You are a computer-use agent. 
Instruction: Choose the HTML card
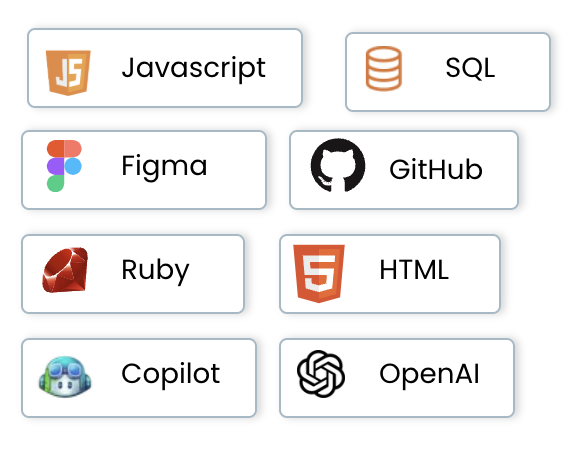pyautogui.click(x=390, y=274)
